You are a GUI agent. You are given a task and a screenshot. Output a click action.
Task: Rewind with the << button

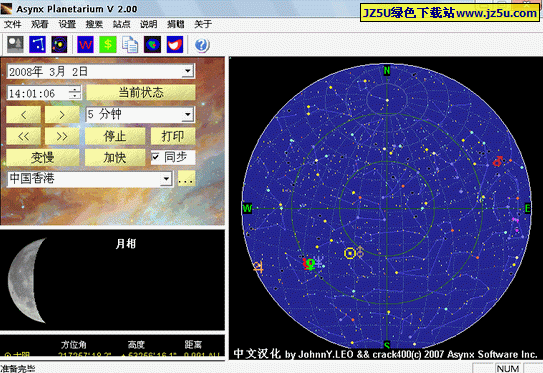(x=24, y=136)
